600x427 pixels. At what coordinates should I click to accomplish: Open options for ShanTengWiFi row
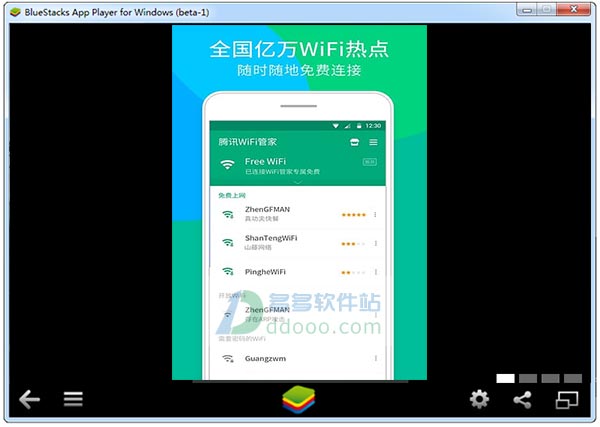(376, 243)
